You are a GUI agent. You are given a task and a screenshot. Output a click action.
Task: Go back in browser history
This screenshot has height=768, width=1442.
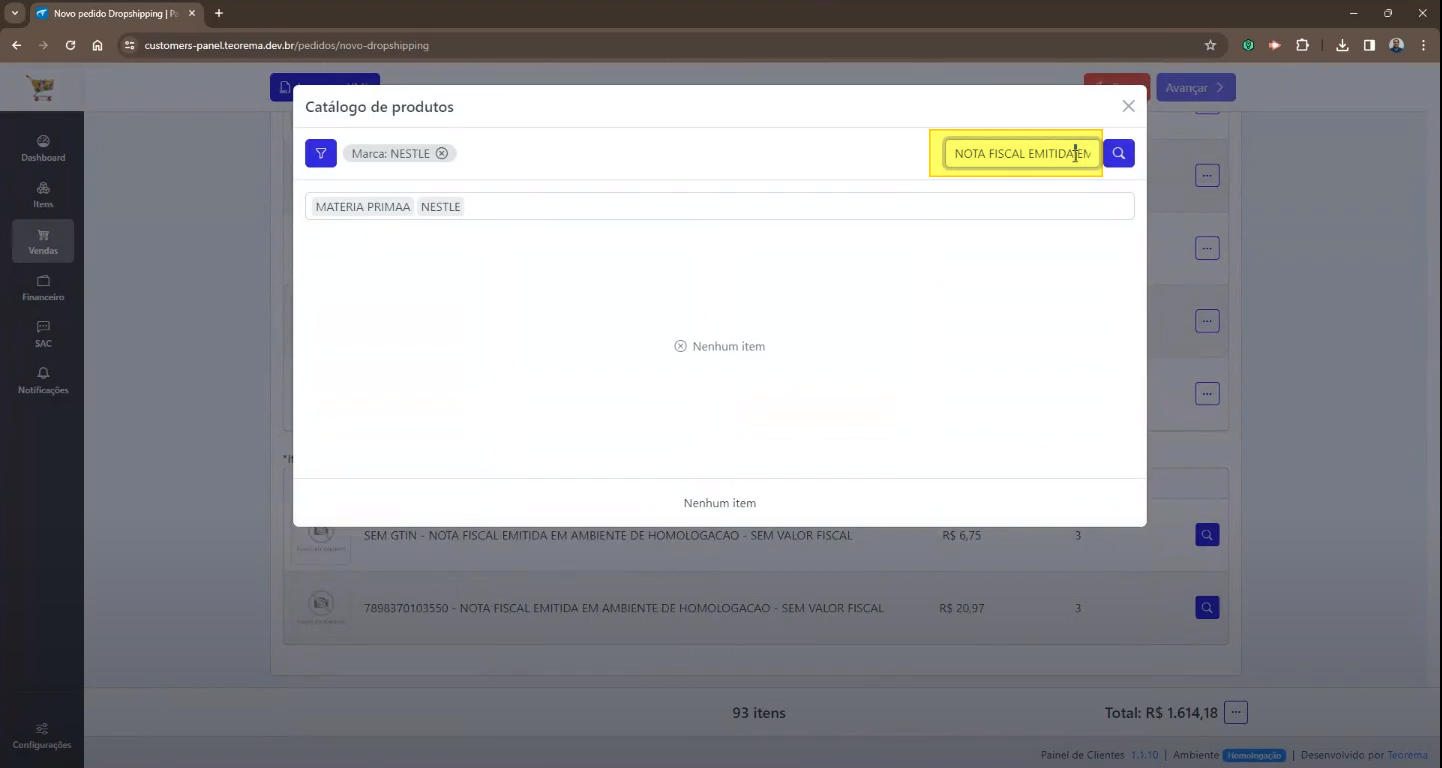pos(16,45)
